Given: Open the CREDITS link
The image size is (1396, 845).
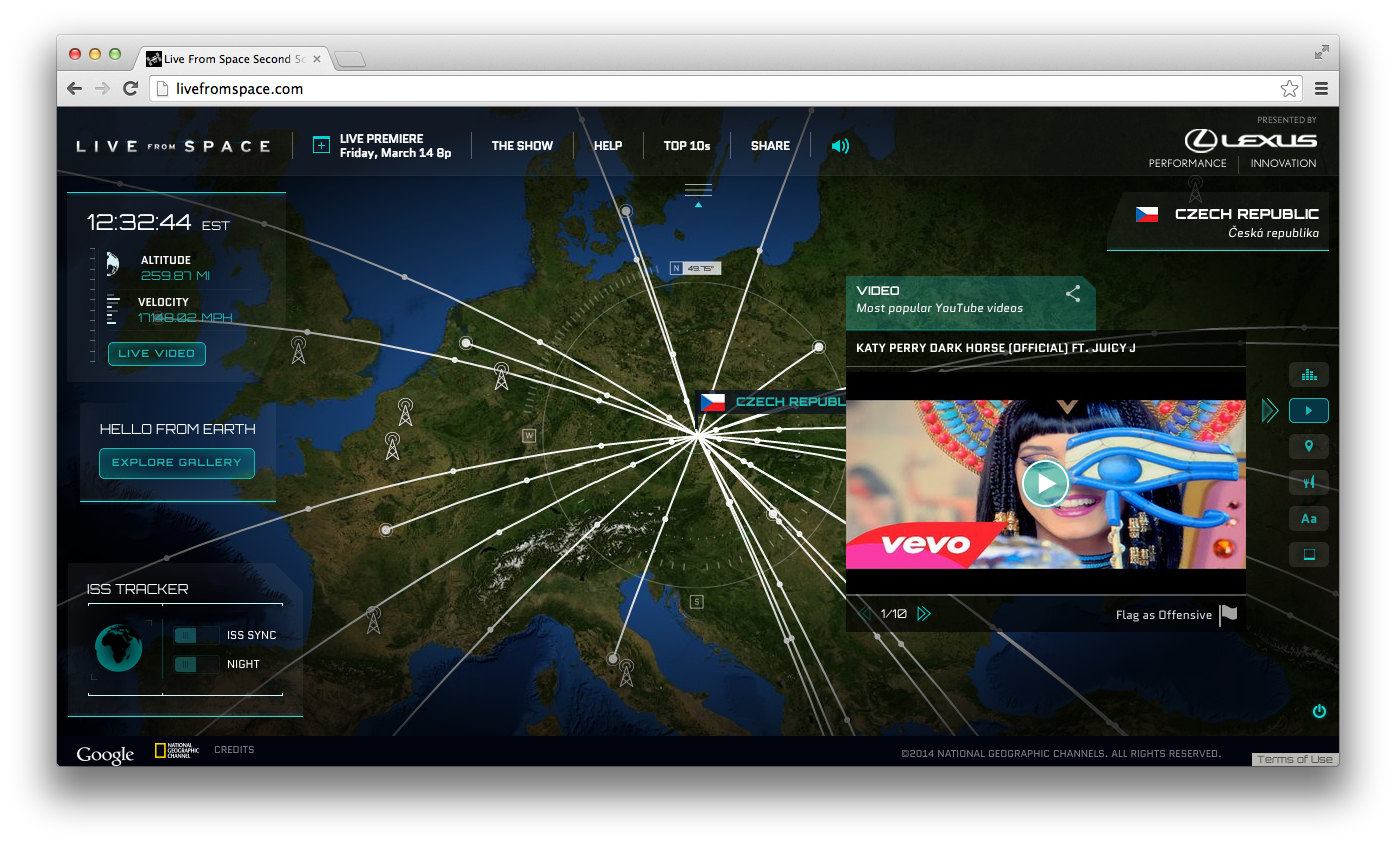Looking at the screenshot, I should pos(234,750).
